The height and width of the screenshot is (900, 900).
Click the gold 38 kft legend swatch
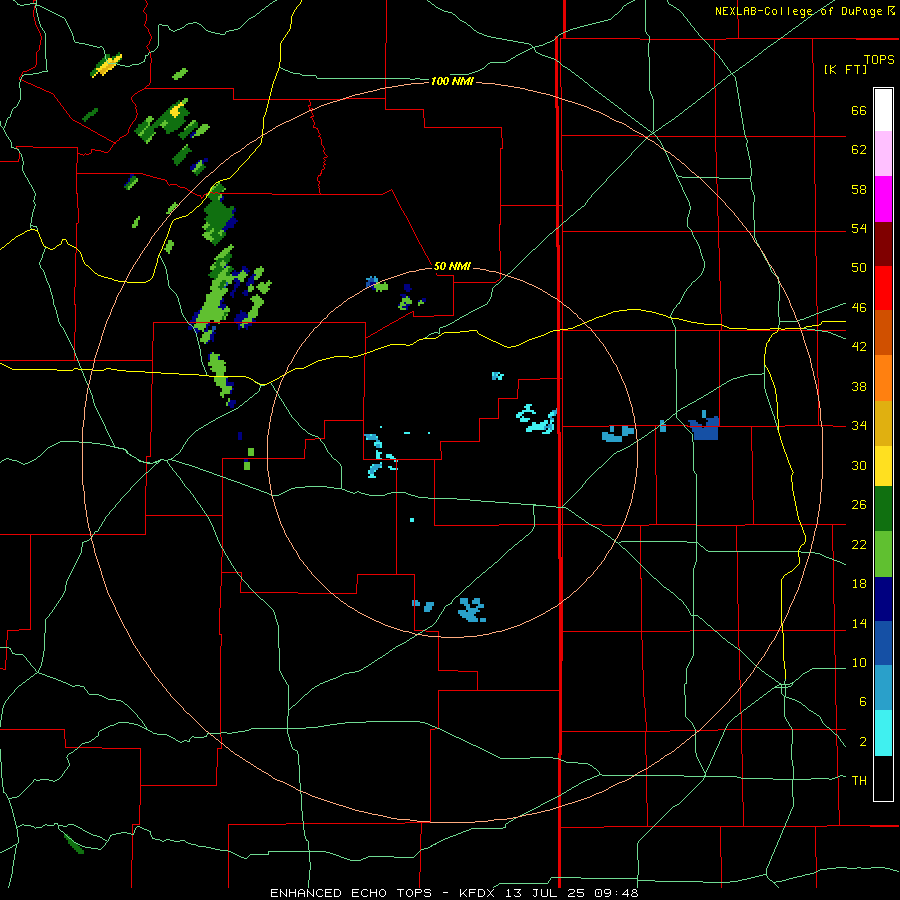tap(883, 422)
